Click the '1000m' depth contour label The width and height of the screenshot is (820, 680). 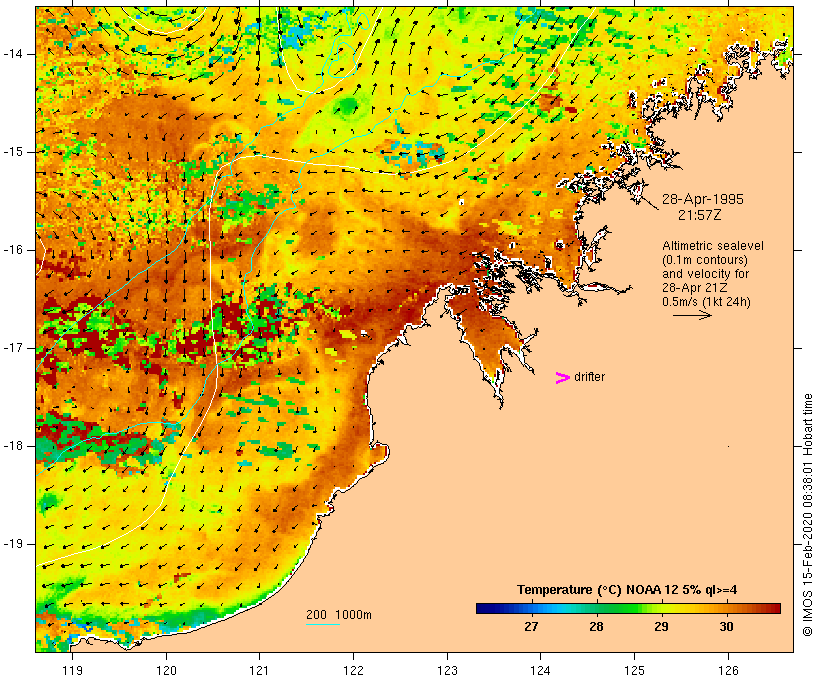[353, 615]
